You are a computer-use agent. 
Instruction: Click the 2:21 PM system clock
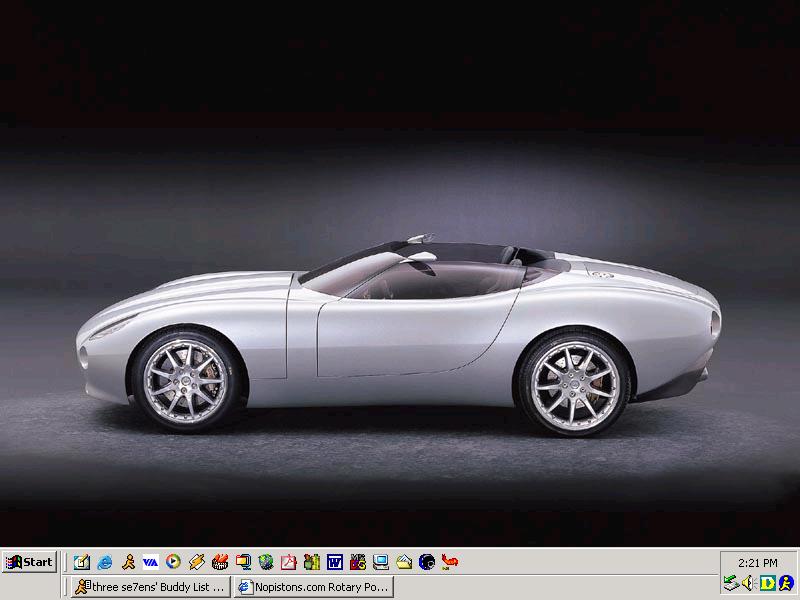coord(756,563)
